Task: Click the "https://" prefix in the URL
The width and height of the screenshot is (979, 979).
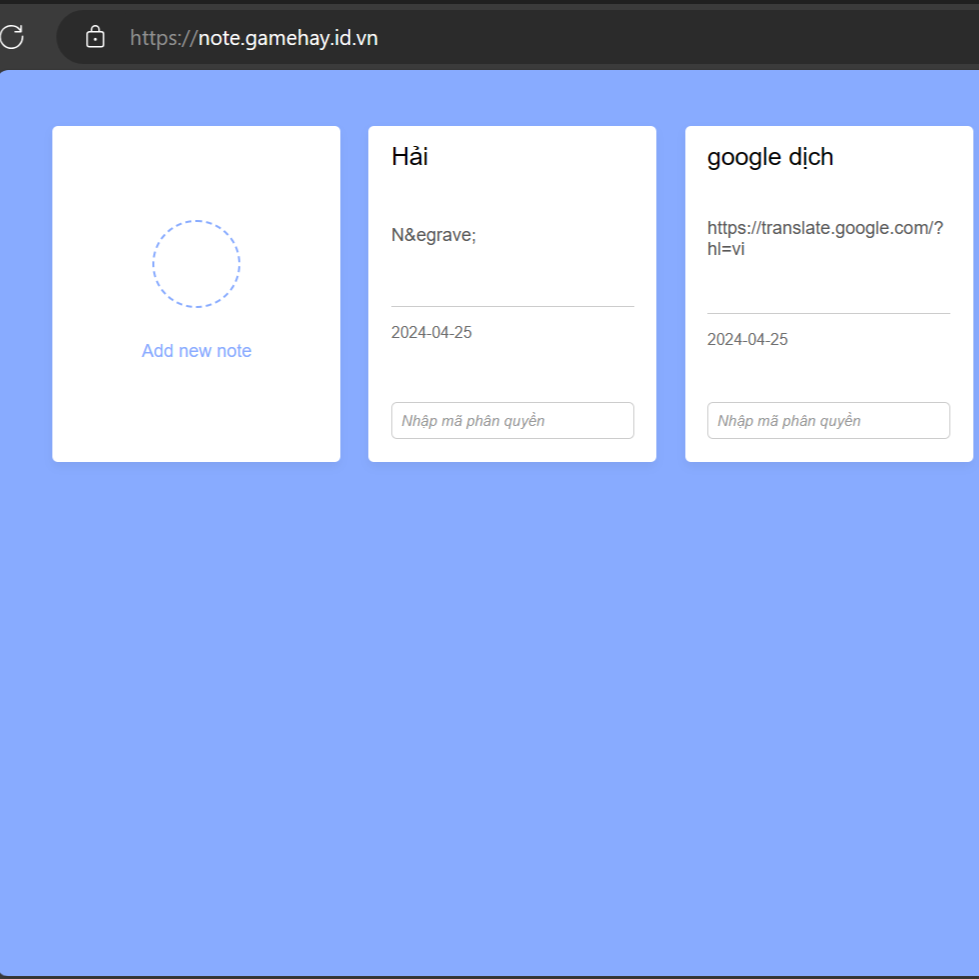Action: [x=163, y=38]
